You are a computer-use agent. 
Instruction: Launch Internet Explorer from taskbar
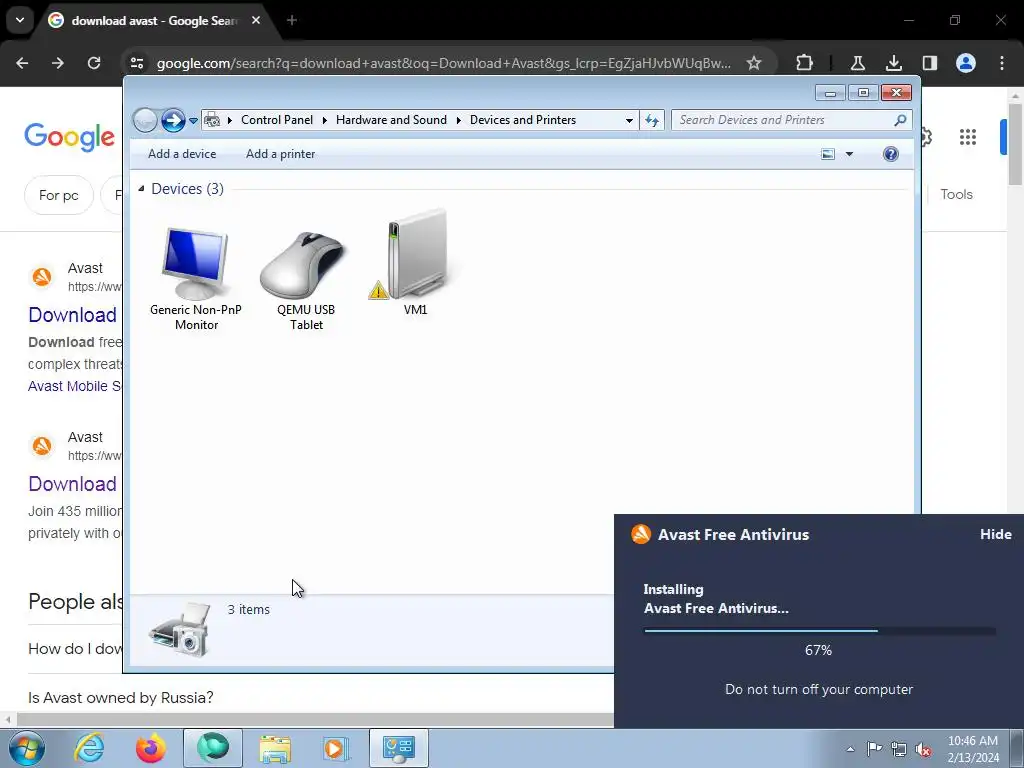tap(89, 748)
